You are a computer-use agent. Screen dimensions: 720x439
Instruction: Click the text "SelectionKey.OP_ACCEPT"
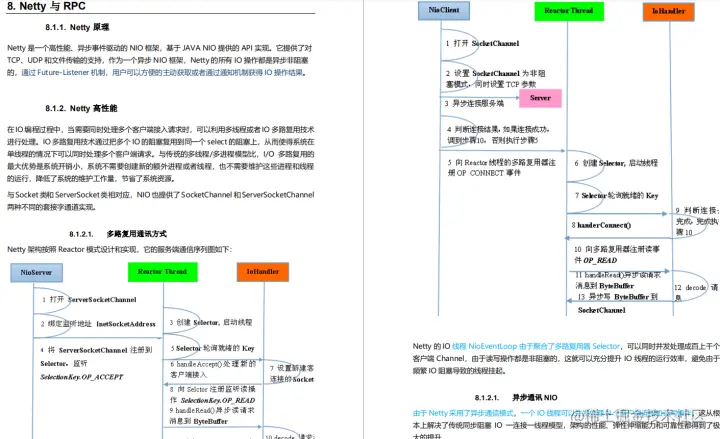coord(82,377)
